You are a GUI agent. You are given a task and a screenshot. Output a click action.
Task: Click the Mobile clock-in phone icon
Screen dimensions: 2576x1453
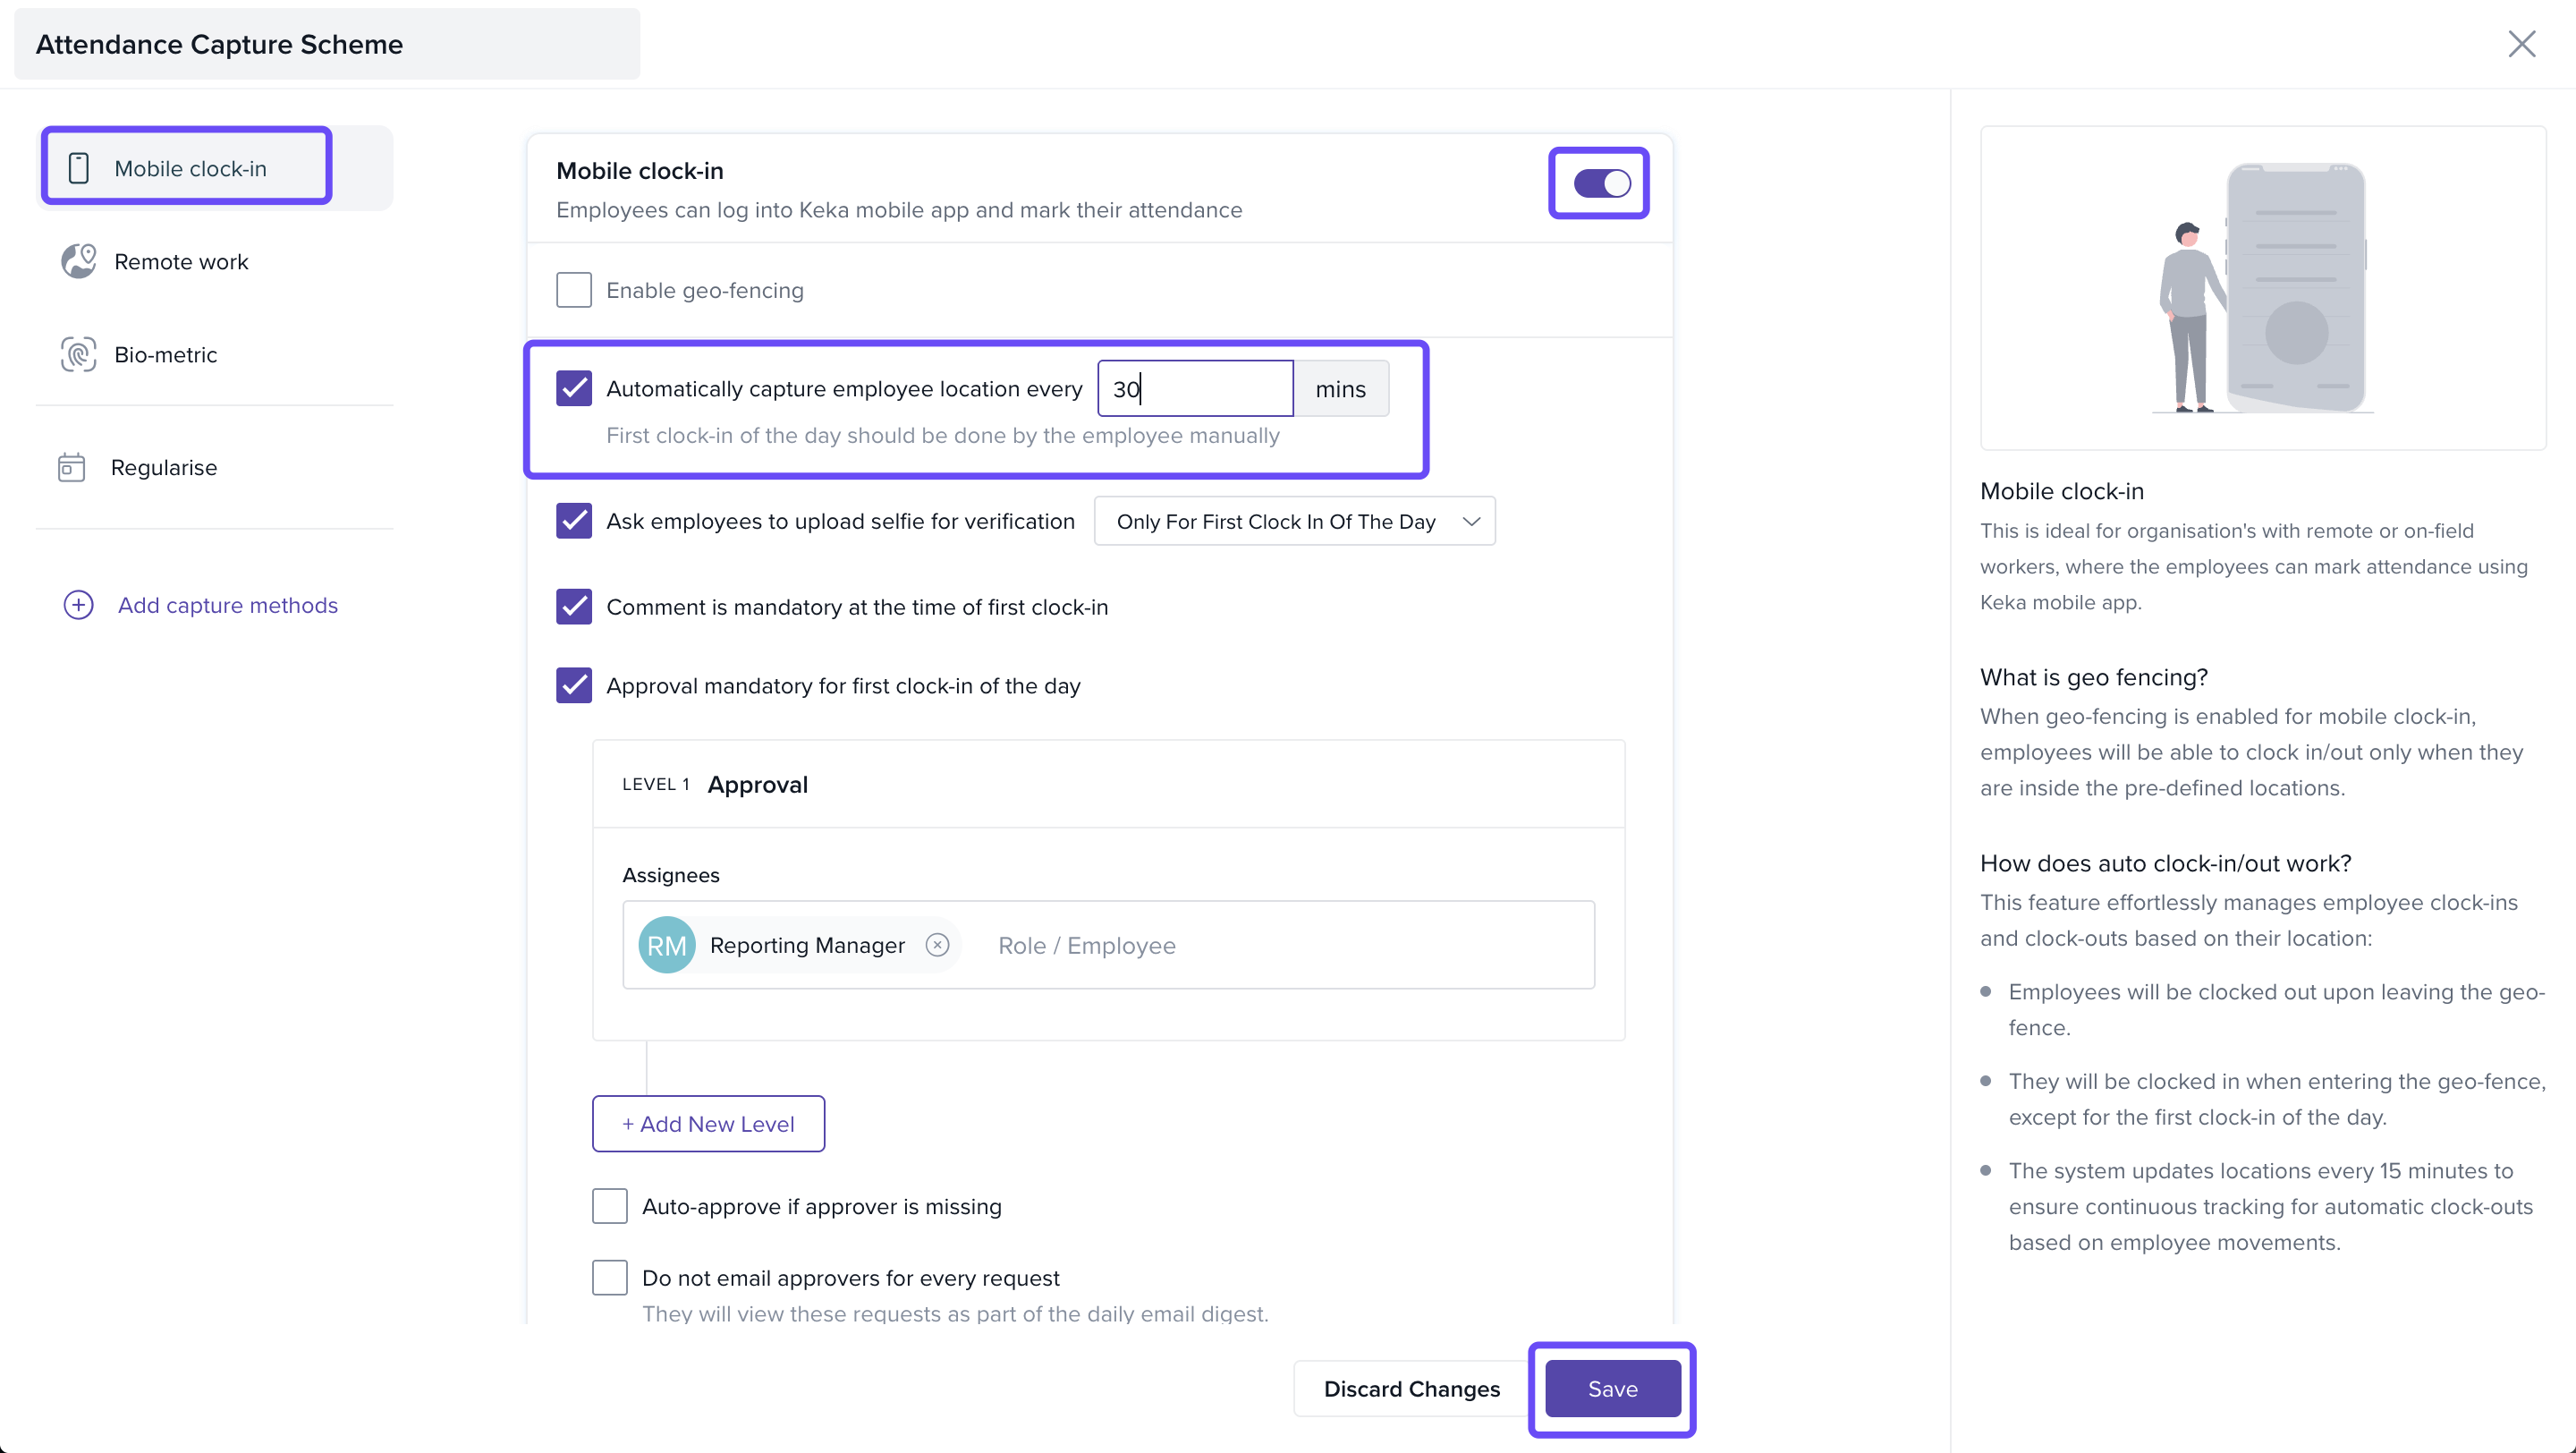(79, 168)
